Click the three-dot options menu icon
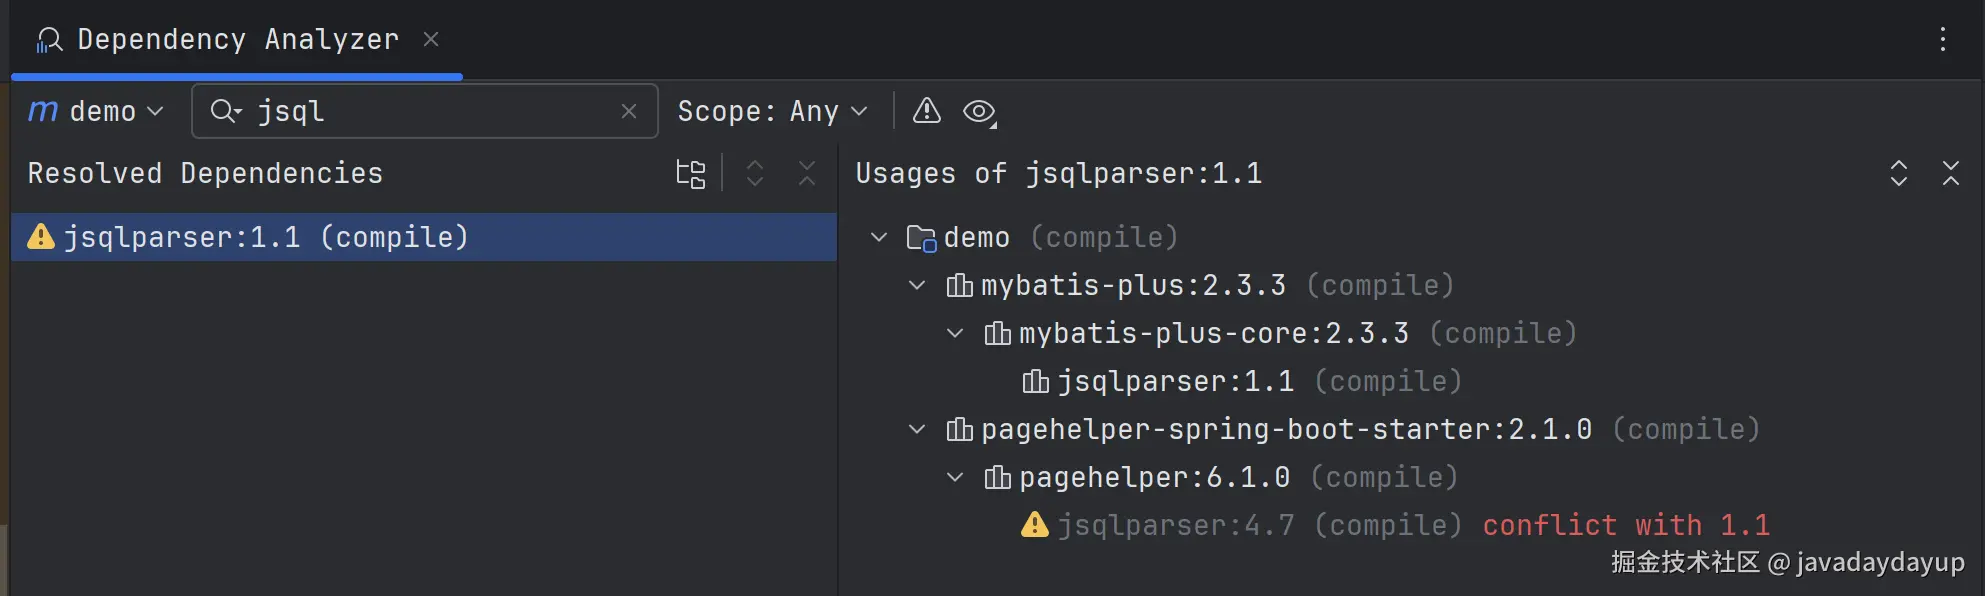This screenshot has width=1985, height=596. coord(1942,39)
